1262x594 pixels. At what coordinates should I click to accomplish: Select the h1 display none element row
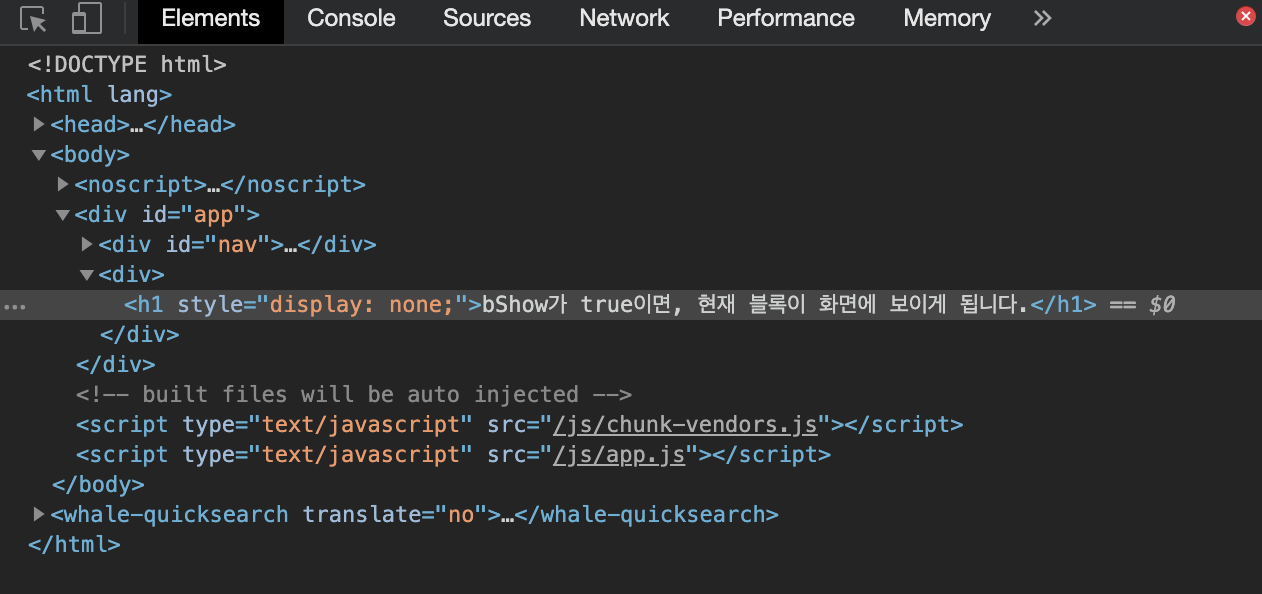tap(631, 305)
